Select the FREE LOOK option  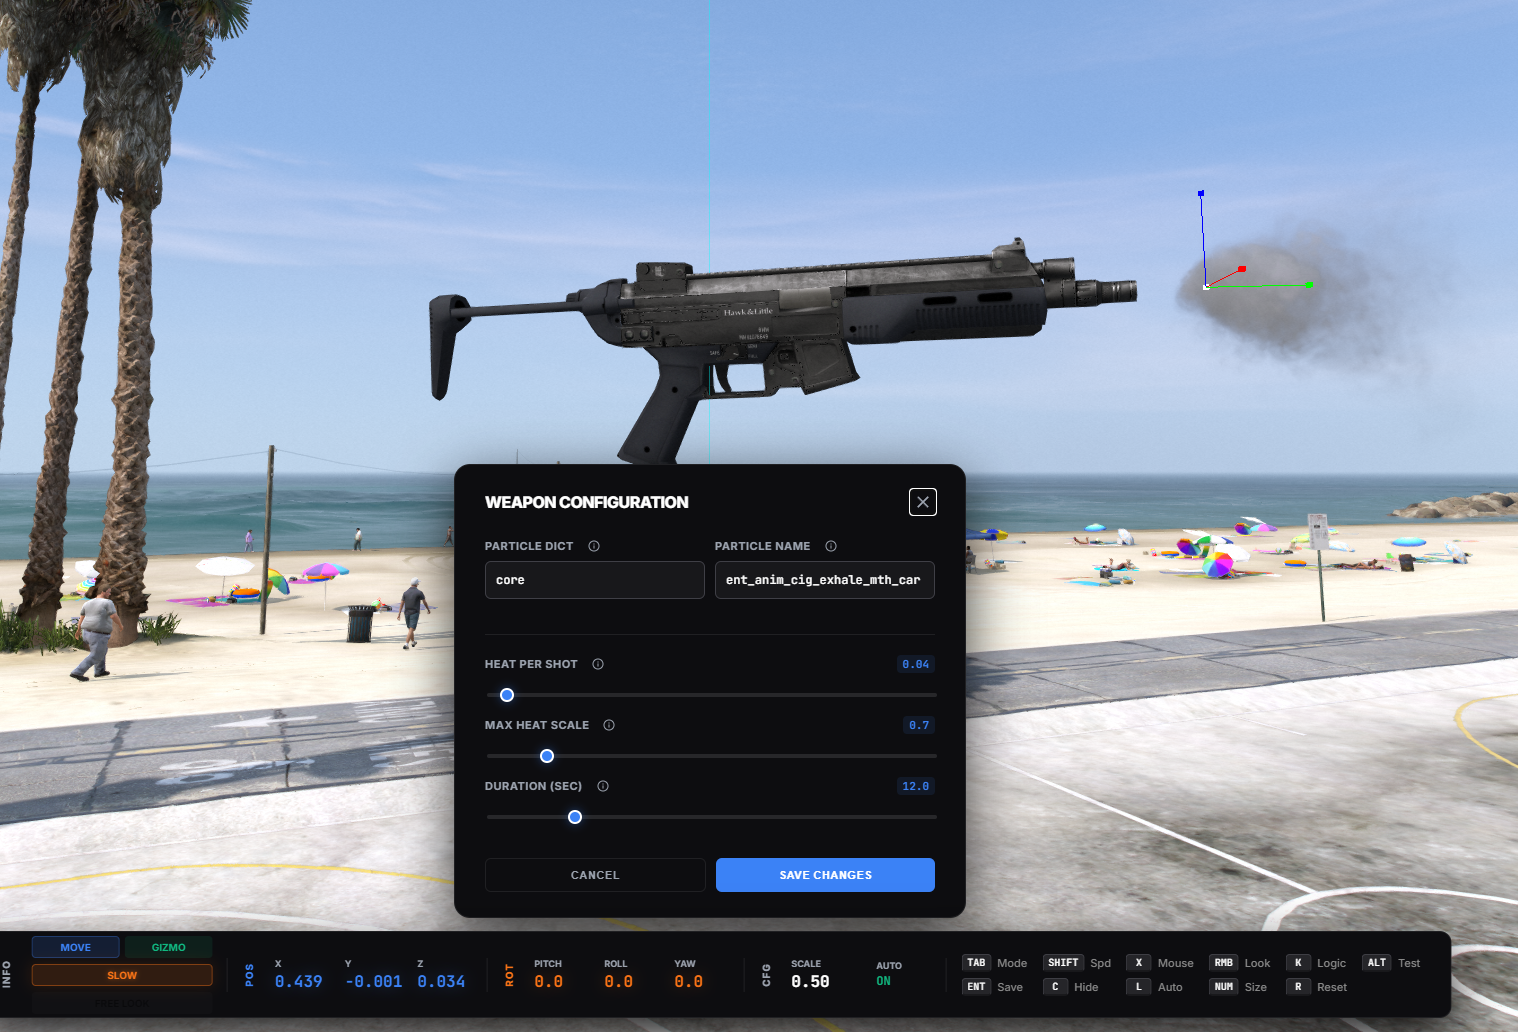pos(121,1002)
